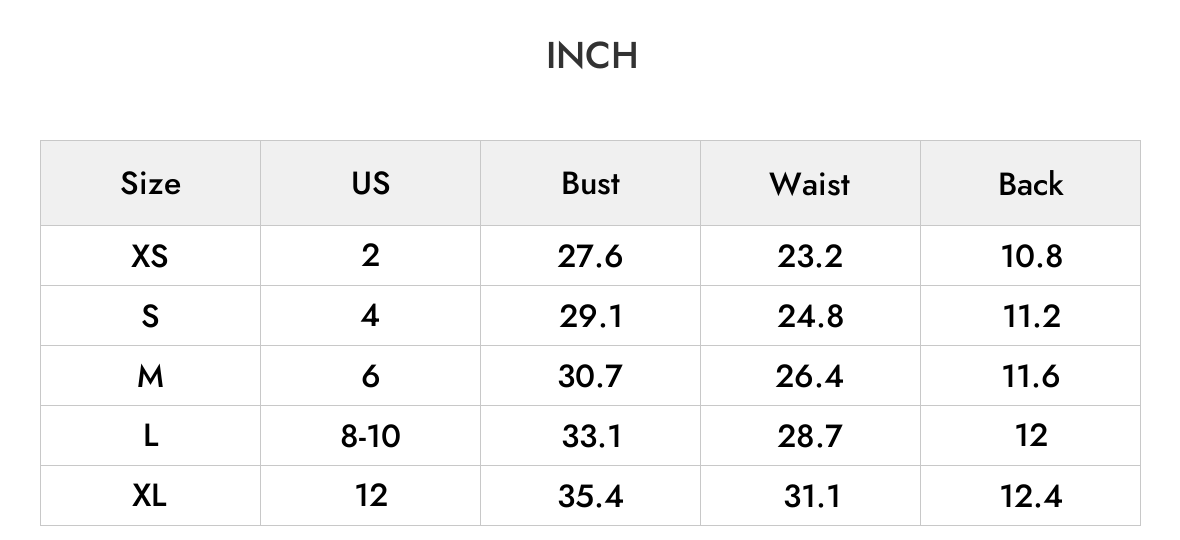This screenshot has width=1180, height=540.
Task: Select the Back column header
Action: click(x=1030, y=184)
